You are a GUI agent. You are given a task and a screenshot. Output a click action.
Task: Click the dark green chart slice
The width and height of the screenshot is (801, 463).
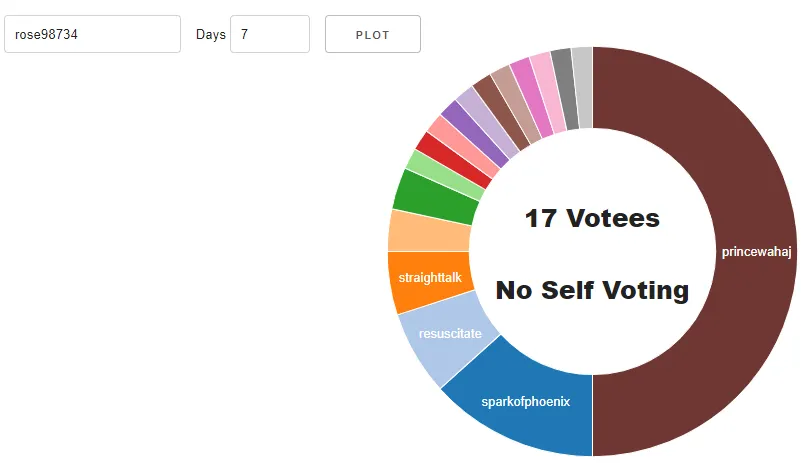[x=437, y=198]
